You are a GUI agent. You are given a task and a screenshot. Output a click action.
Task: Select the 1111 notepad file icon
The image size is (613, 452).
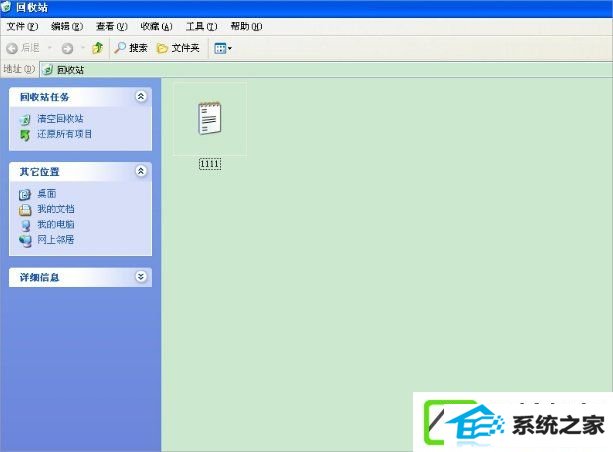click(x=210, y=118)
